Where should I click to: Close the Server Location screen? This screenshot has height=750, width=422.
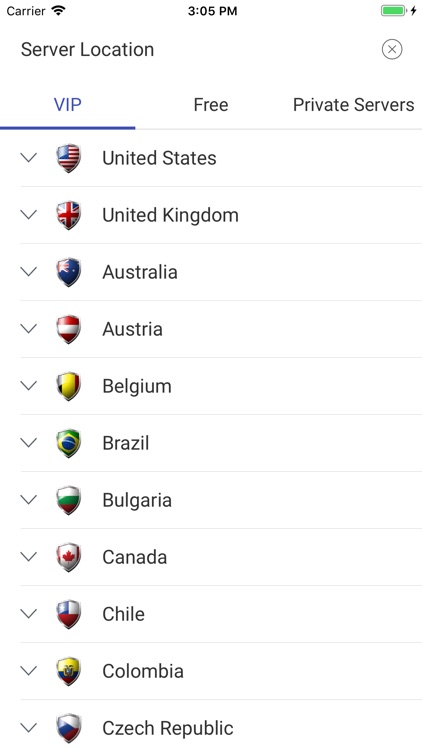click(392, 49)
